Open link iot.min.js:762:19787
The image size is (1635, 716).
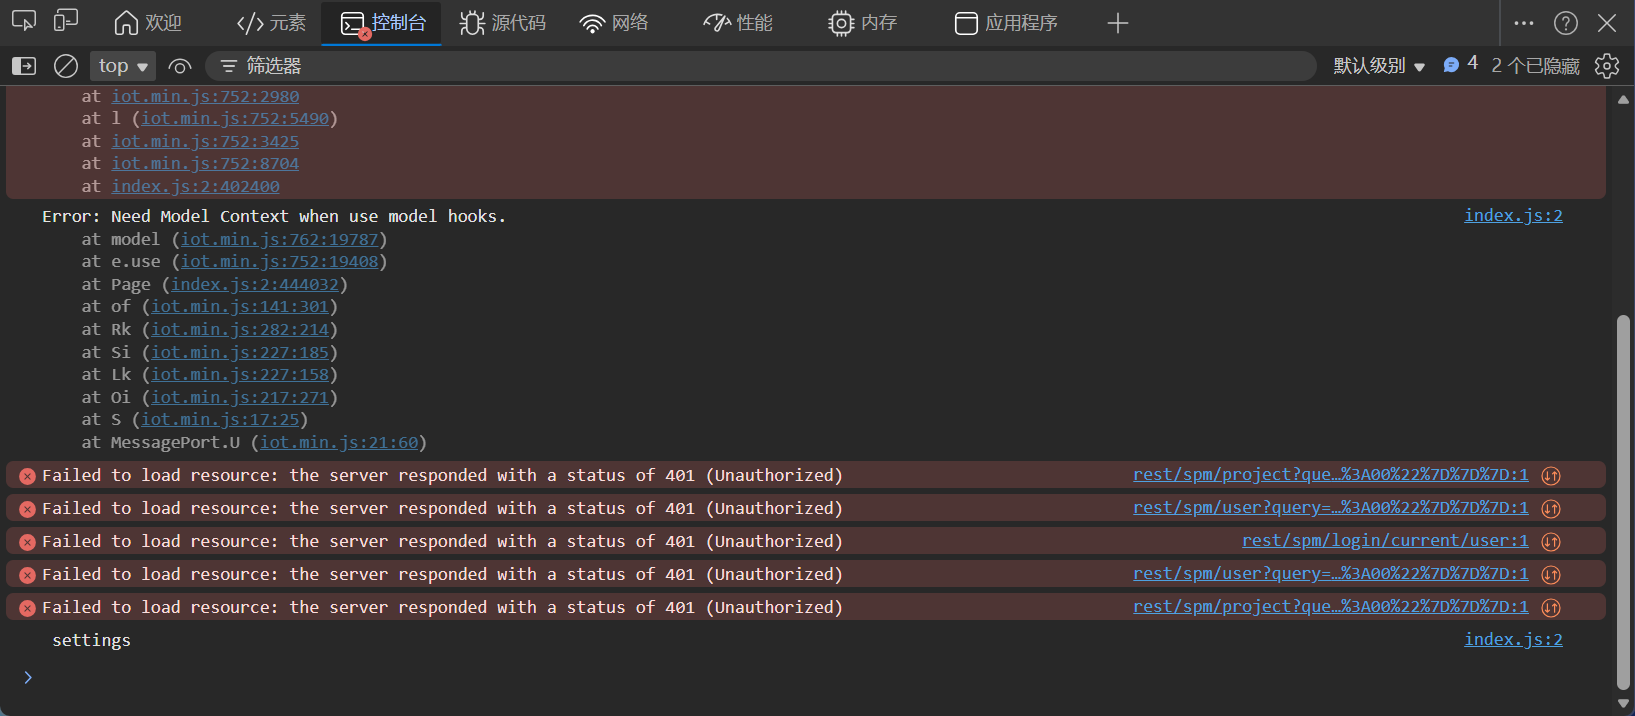coord(279,239)
